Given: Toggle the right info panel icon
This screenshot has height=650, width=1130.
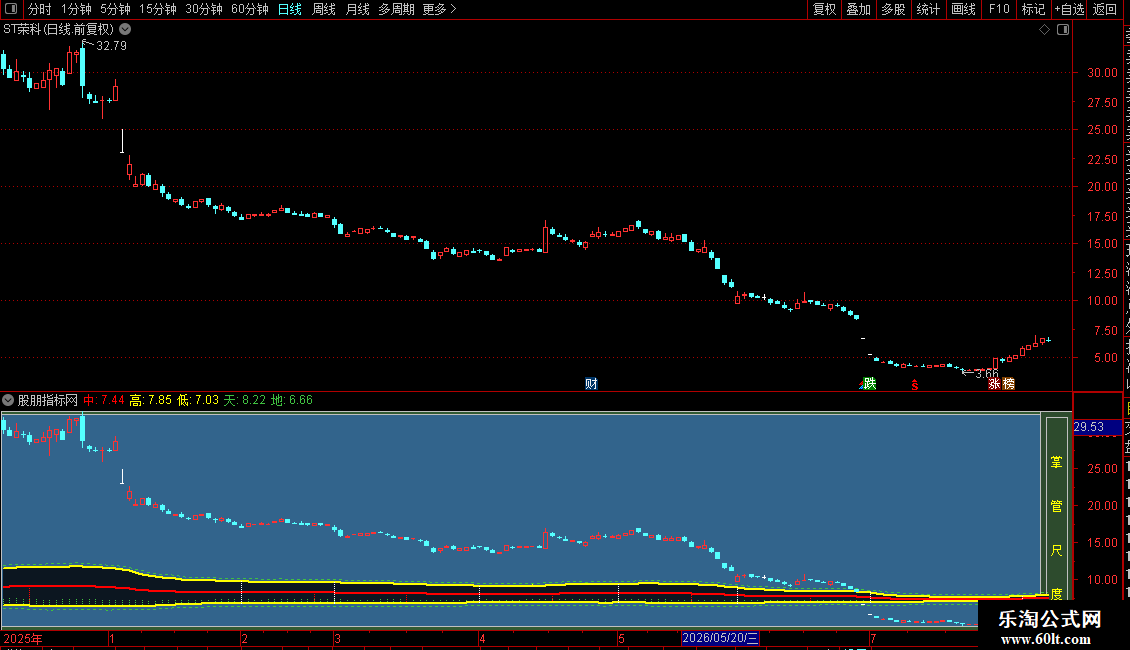Looking at the screenshot, I should click(x=1063, y=30).
